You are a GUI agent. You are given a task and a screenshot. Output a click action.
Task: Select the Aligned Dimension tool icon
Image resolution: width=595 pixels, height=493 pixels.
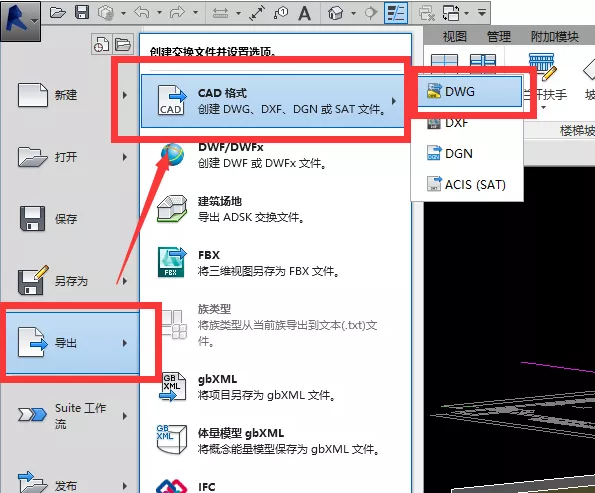[257, 14]
